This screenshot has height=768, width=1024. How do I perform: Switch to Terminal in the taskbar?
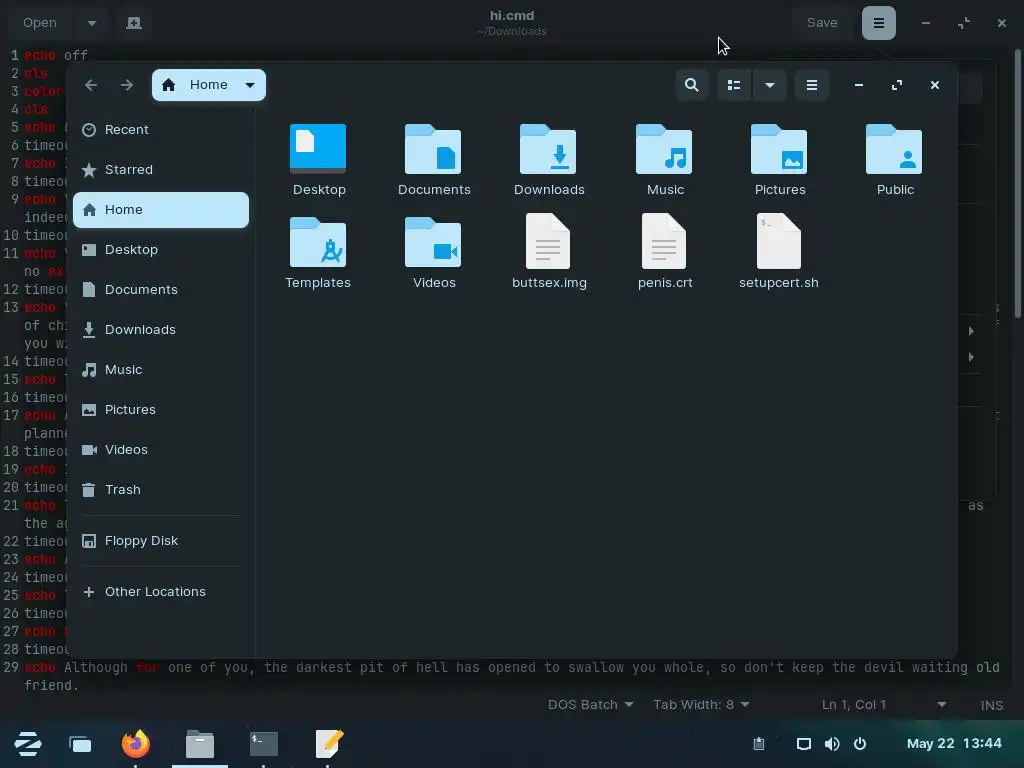coord(264,744)
